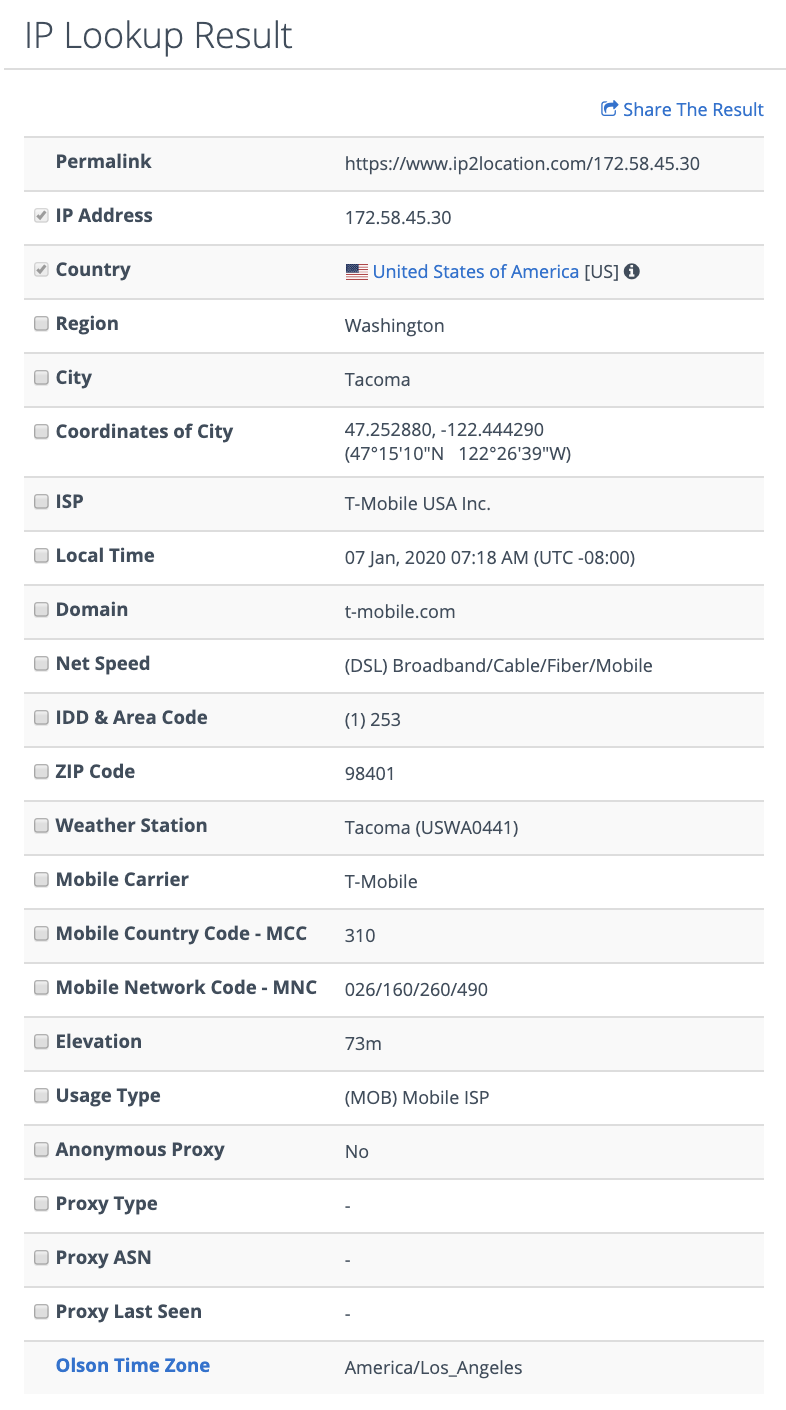Screen dimensions: 786x1410
Task: Open the United States of America link
Action: [x=476, y=271]
